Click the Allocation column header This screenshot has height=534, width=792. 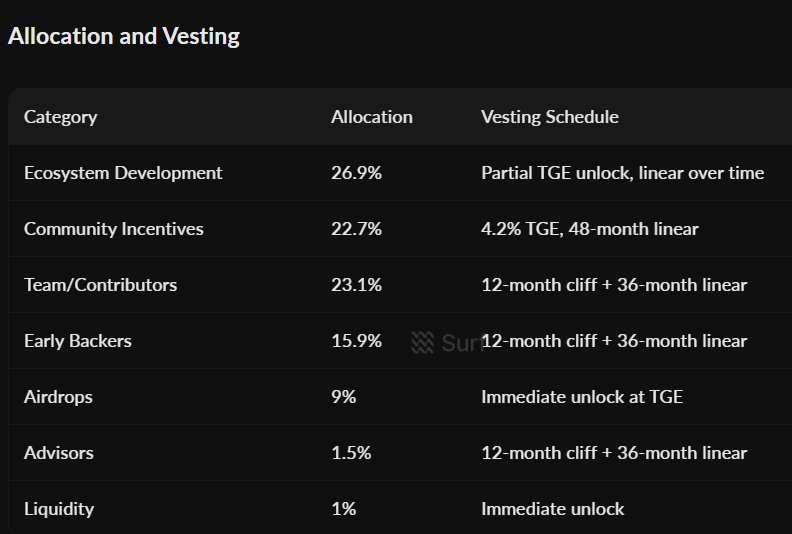(x=371, y=117)
